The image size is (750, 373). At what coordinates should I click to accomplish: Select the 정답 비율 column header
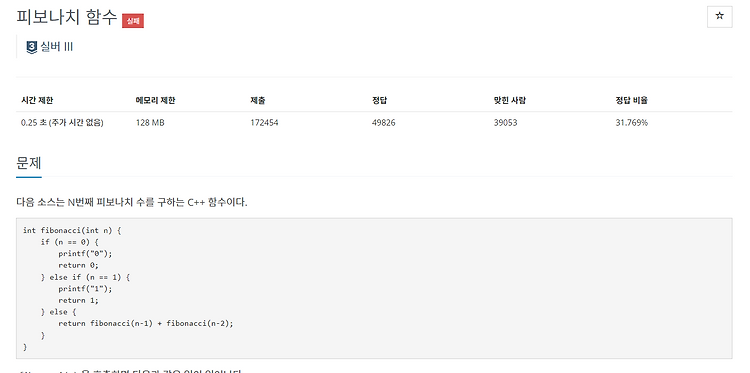632,100
